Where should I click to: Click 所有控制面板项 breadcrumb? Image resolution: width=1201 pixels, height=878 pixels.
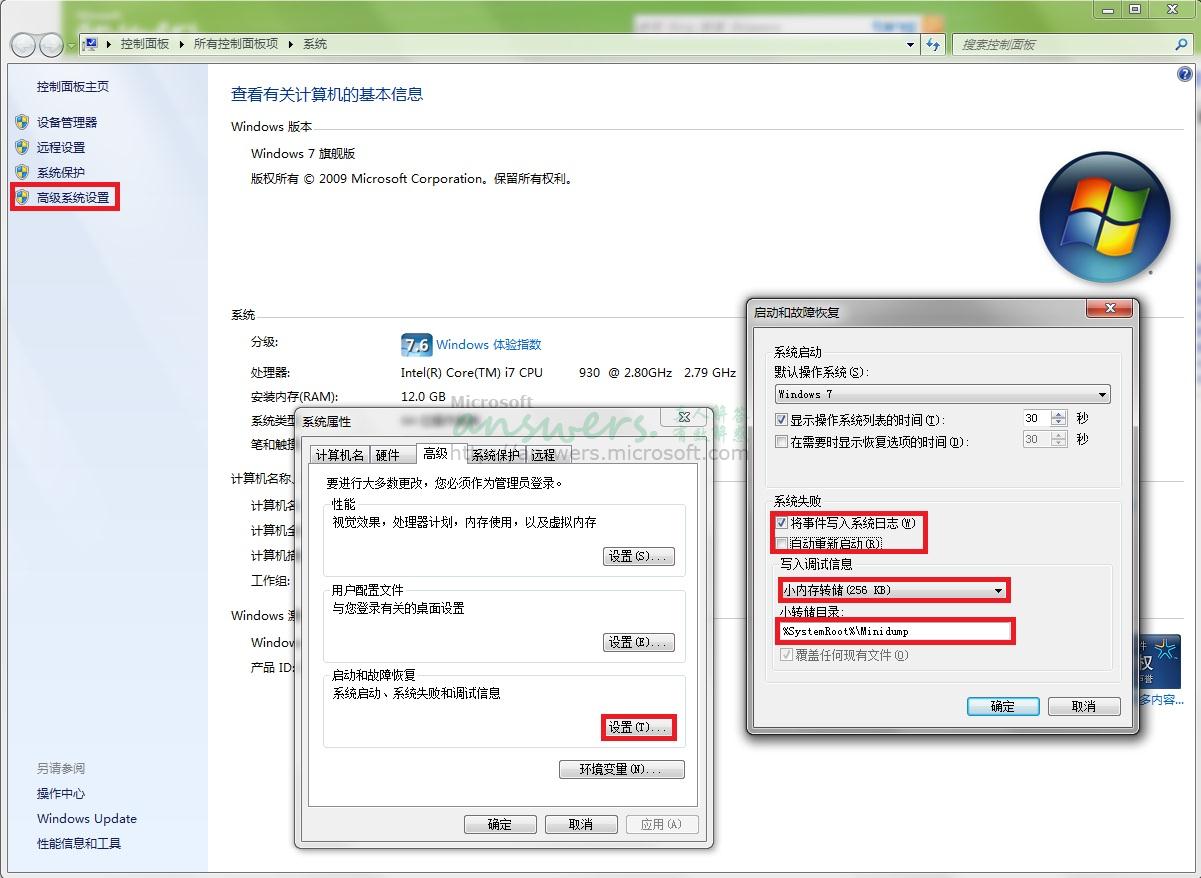pyautogui.click(x=236, y=44)
